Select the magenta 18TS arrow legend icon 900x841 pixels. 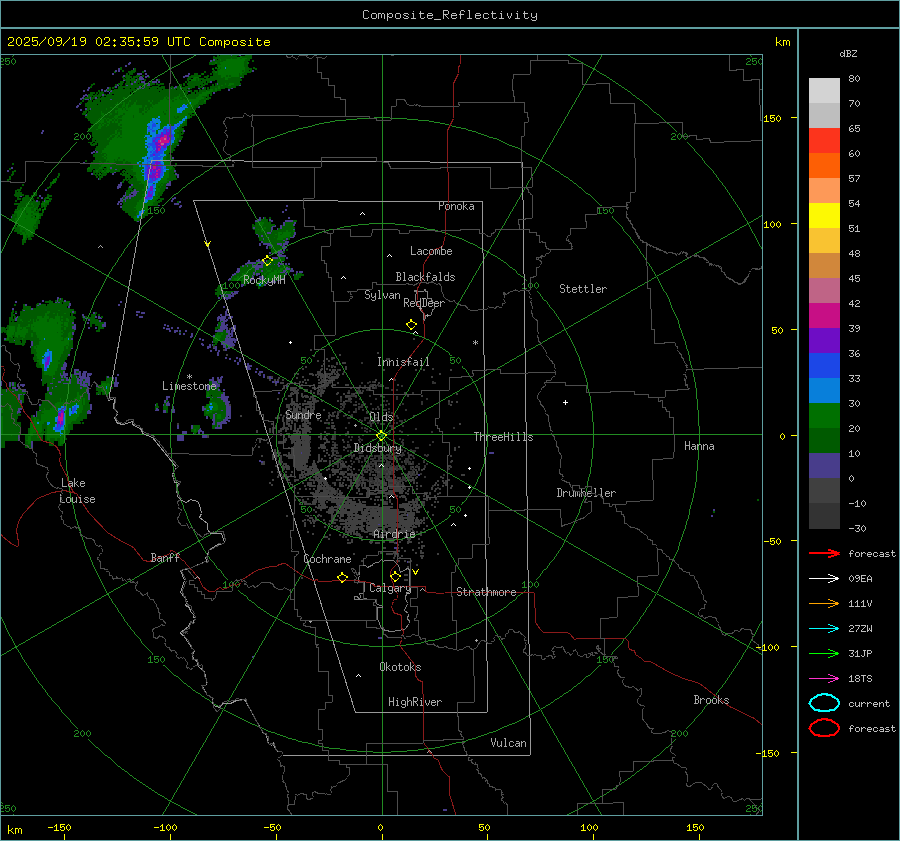[x=824, y=678]
